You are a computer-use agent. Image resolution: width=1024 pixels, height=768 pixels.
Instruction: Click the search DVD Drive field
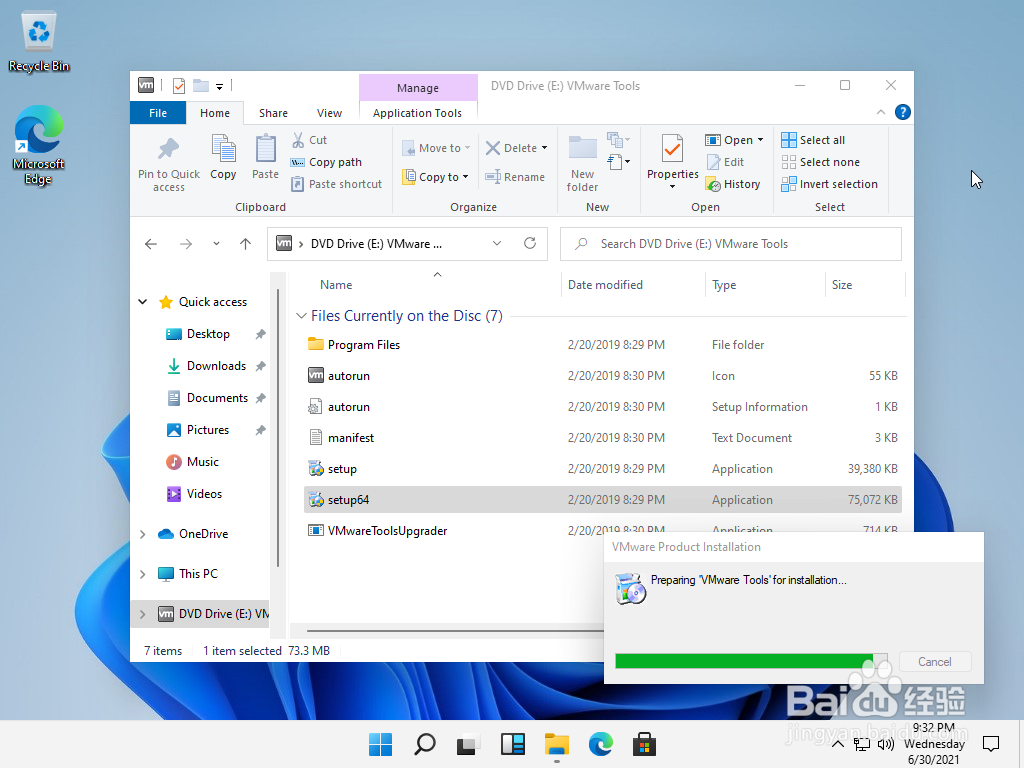click(730, 244)
